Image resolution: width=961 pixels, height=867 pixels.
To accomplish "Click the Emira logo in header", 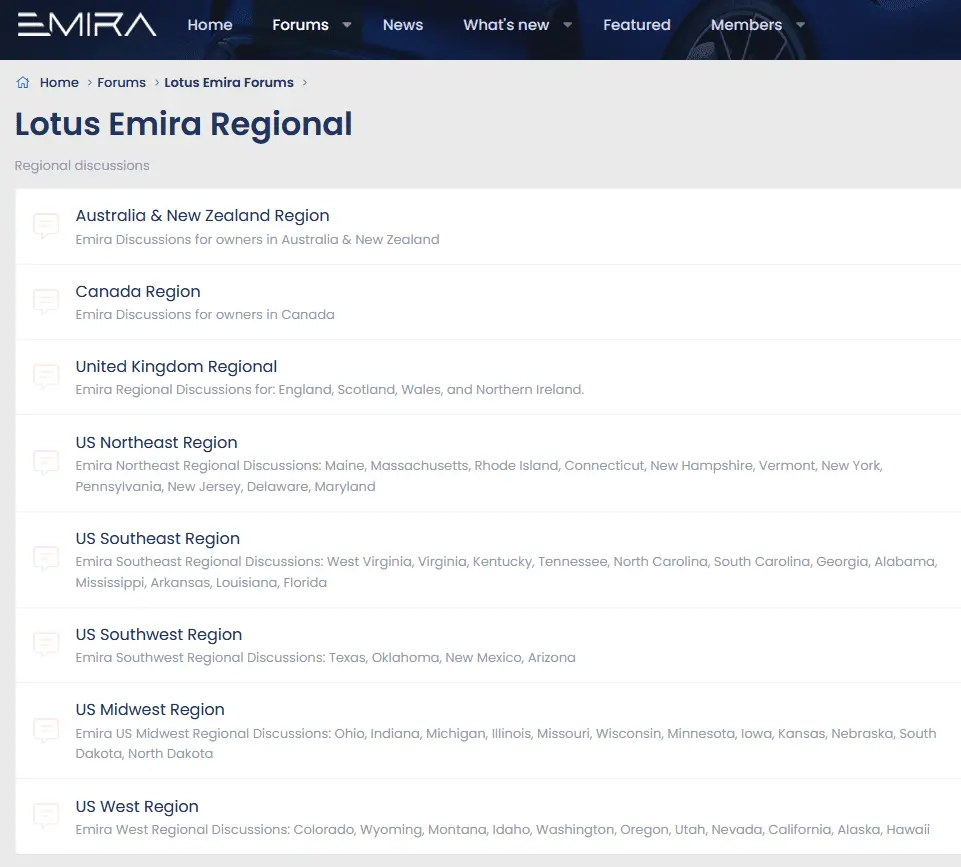I will [x=87, y=25].
